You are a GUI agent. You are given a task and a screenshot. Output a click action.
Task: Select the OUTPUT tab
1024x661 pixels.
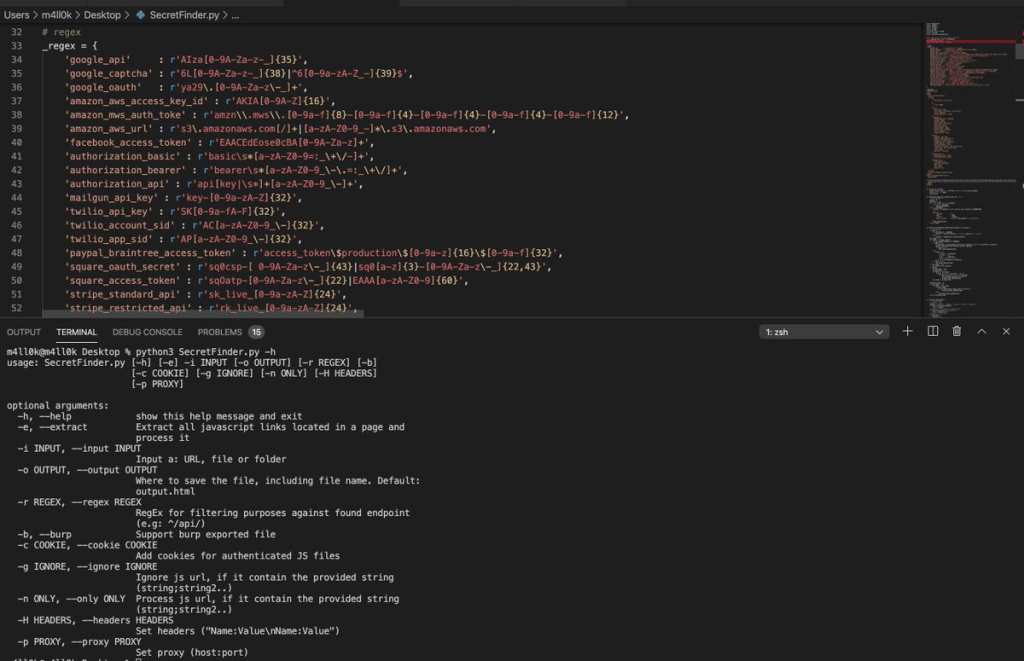pyautogui.click(x=23, y=331)
